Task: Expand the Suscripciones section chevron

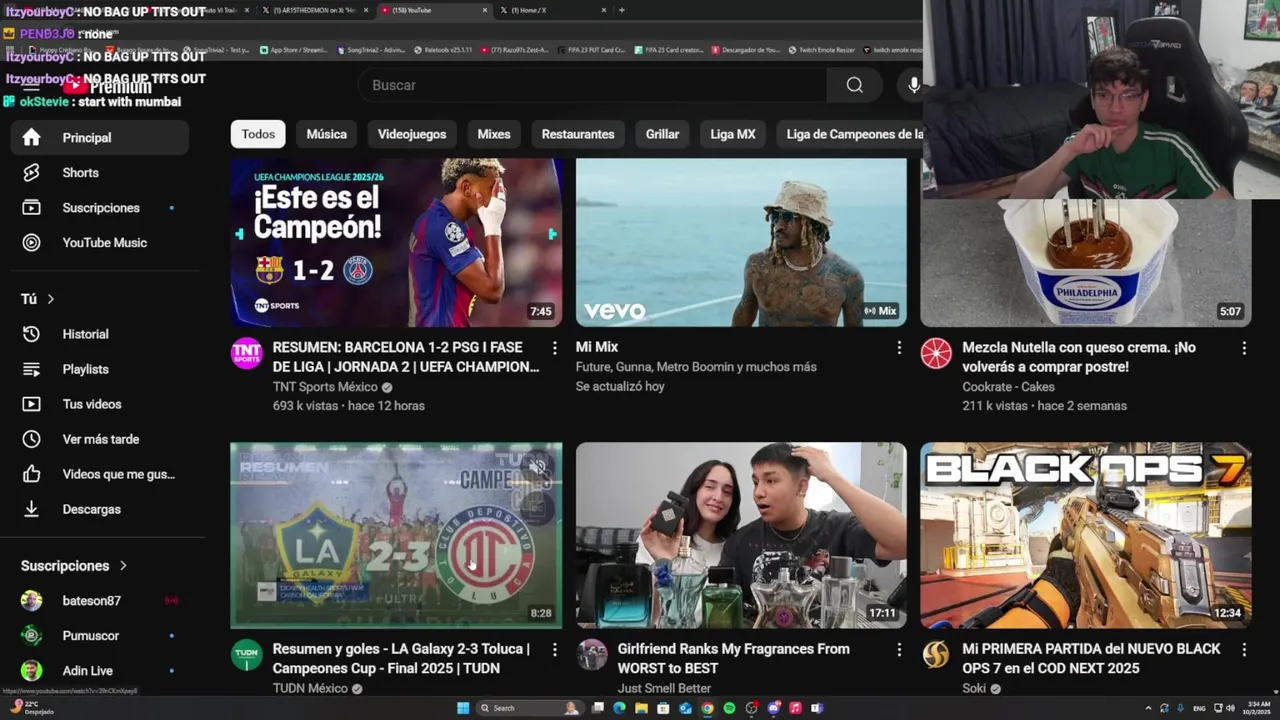Action: (x=123, y=566)
